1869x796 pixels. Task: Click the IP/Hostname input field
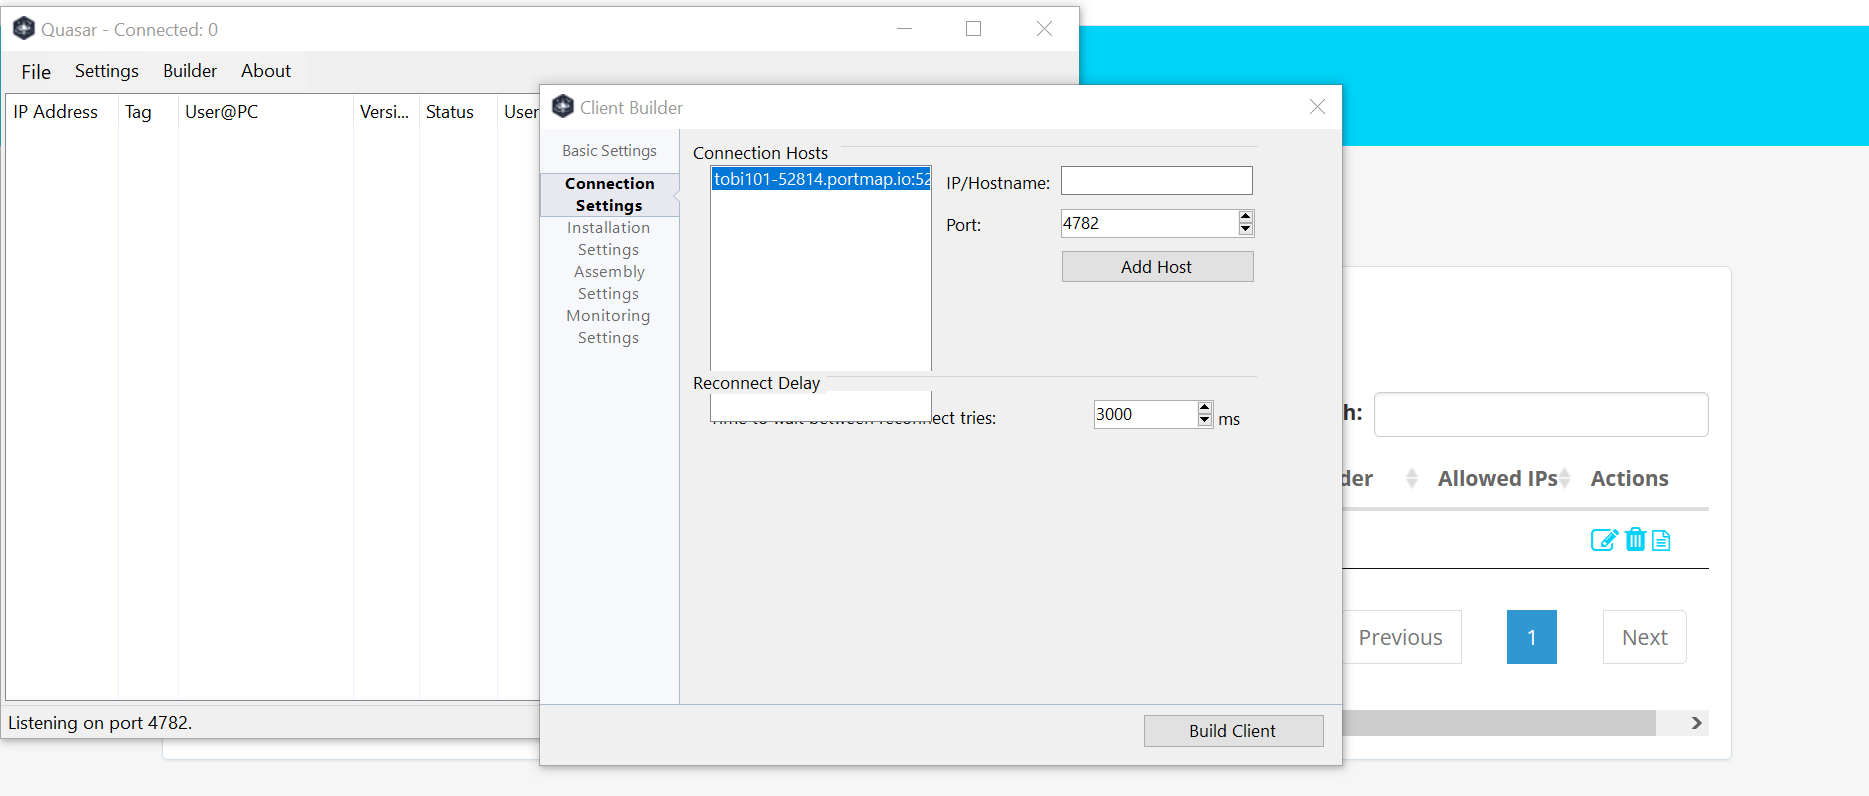coord(1157,181)
